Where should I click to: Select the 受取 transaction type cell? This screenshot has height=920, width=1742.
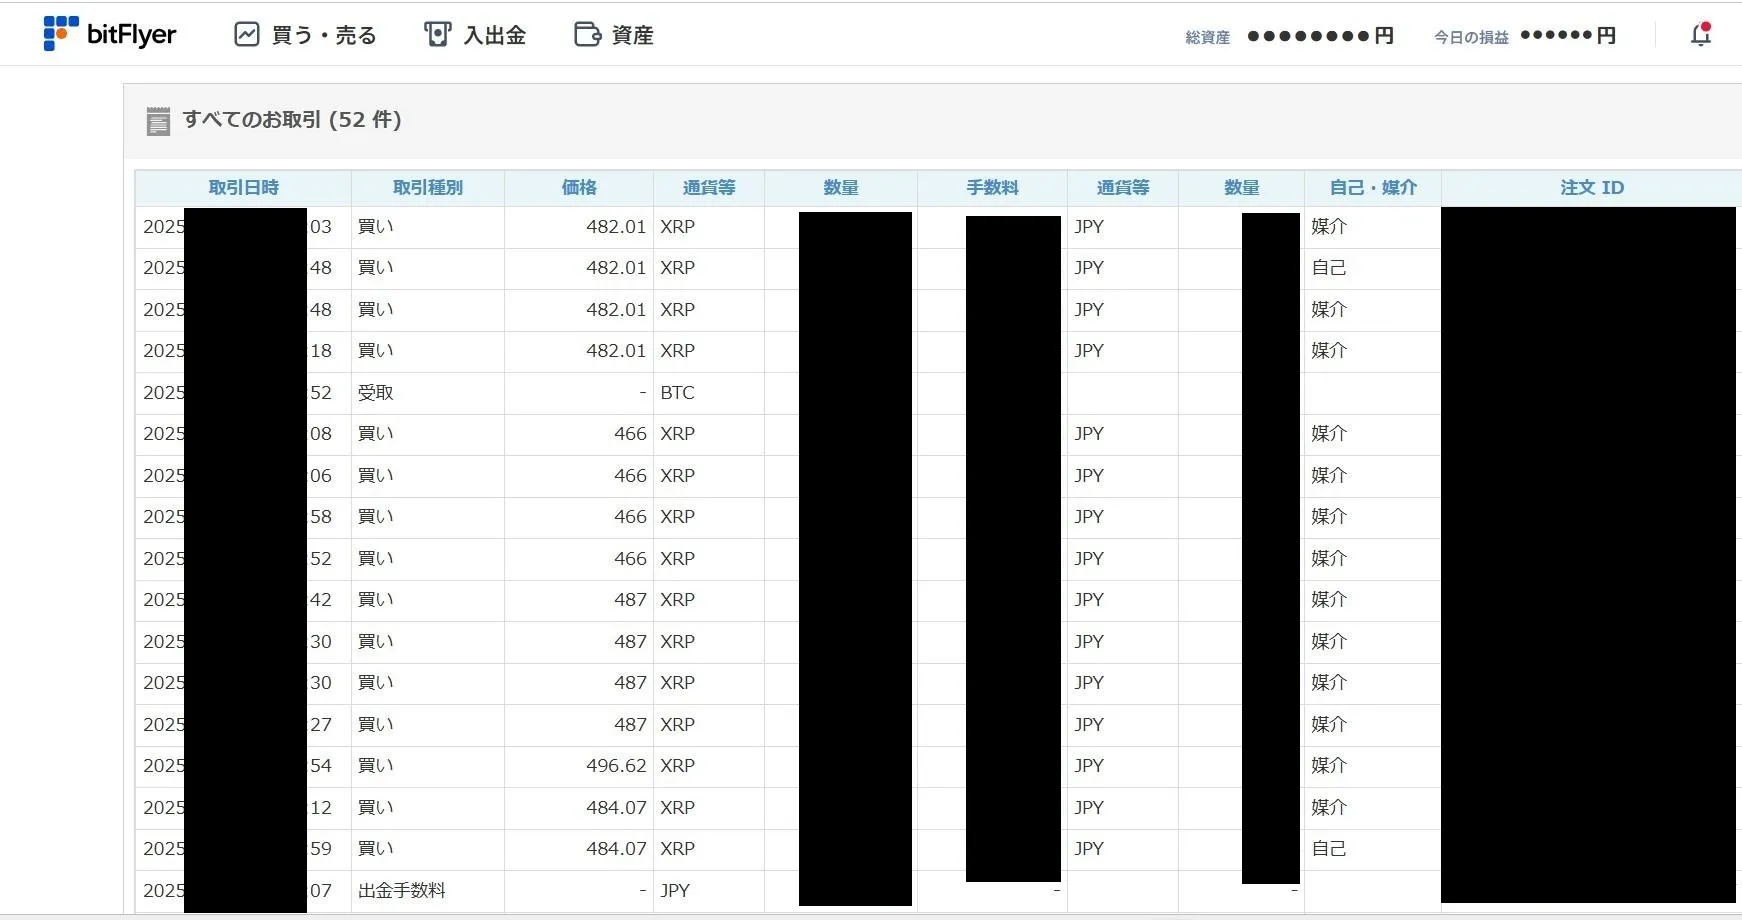coord(428,393)
